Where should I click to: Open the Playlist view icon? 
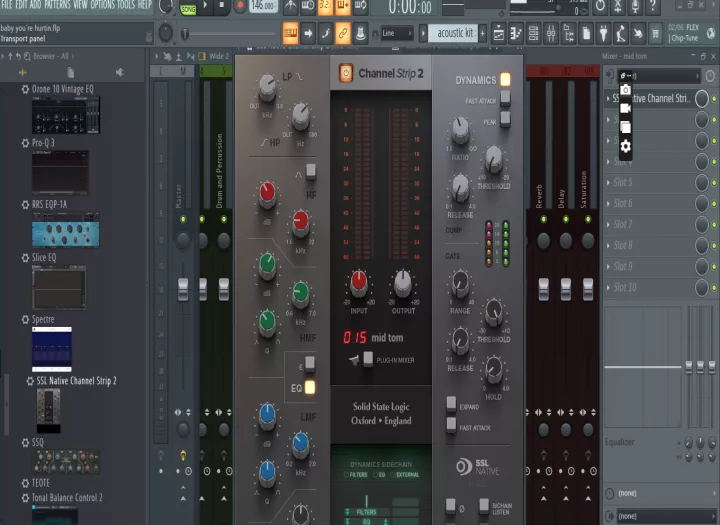pos(498,33)
